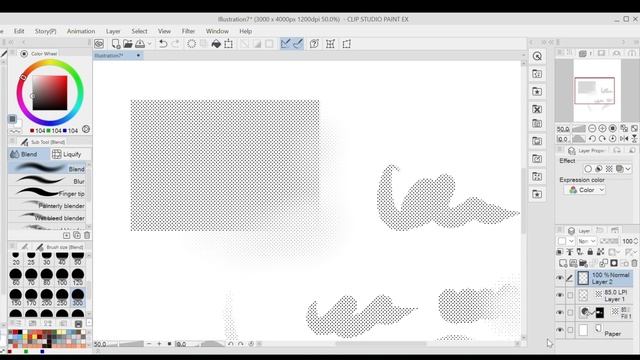Open the Edit menu

[x=19, y=31]
